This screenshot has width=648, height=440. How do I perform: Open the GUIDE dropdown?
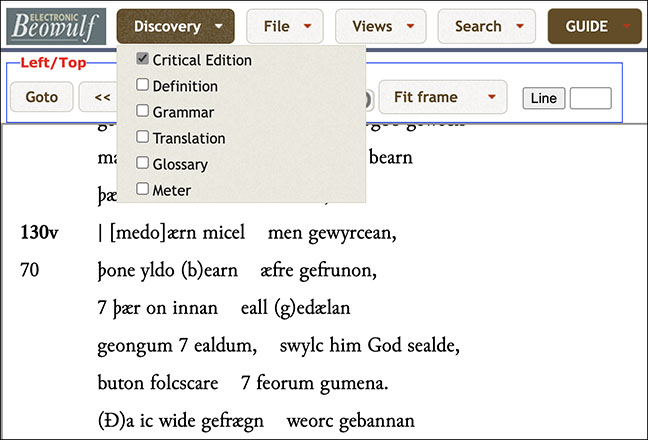595,26
